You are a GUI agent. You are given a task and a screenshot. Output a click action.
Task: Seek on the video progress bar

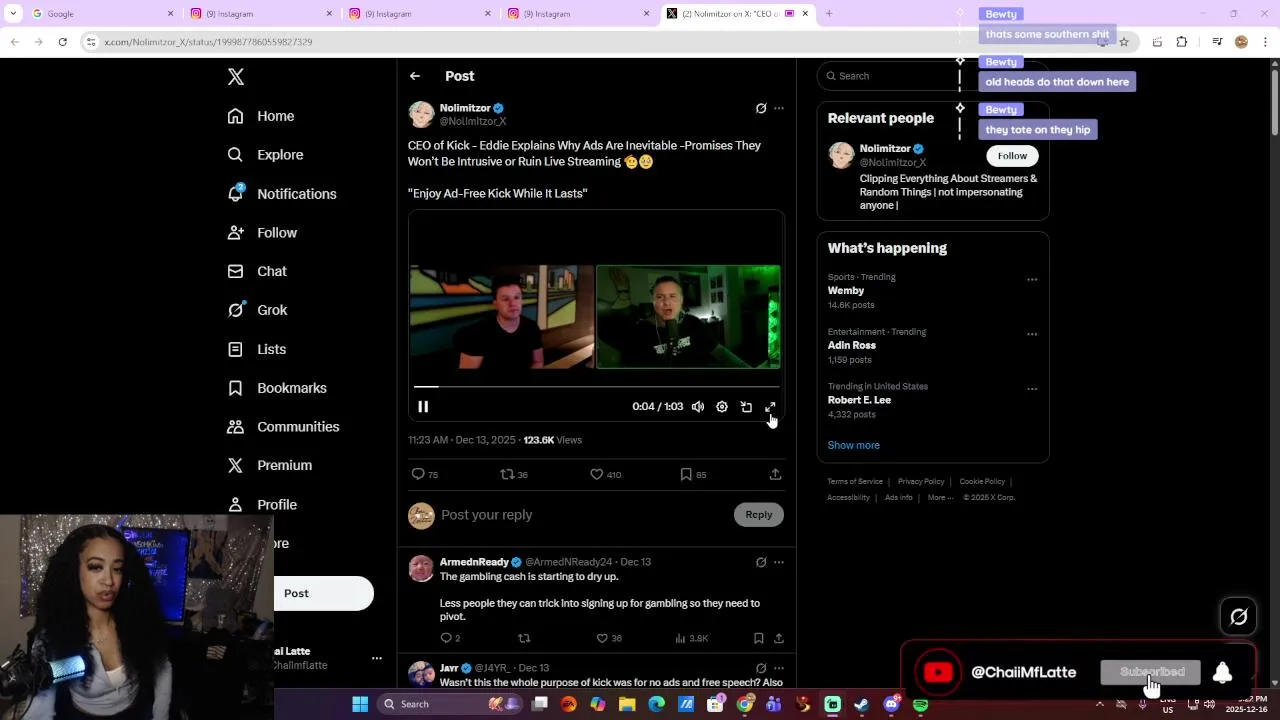click(596, 386)
